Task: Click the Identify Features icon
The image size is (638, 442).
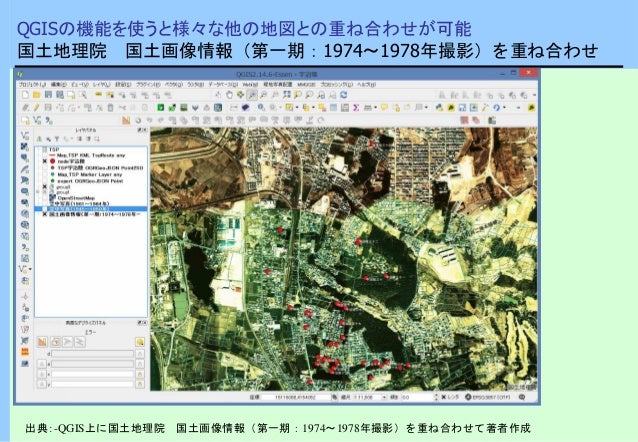Action: coord(261,108)
